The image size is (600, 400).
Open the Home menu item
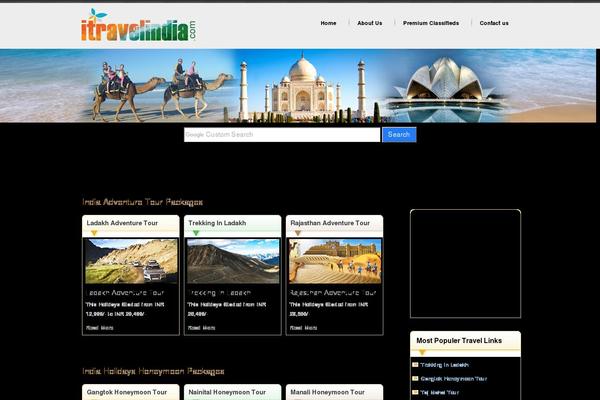click(x=328, y=23)
